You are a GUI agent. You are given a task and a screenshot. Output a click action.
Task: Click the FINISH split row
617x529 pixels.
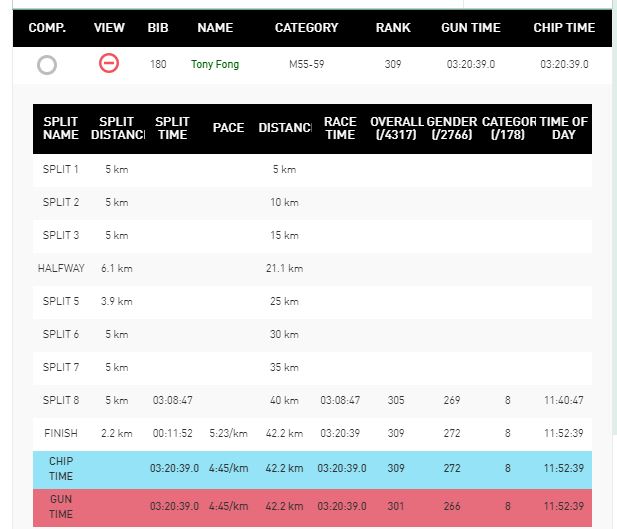pos(312,433)
